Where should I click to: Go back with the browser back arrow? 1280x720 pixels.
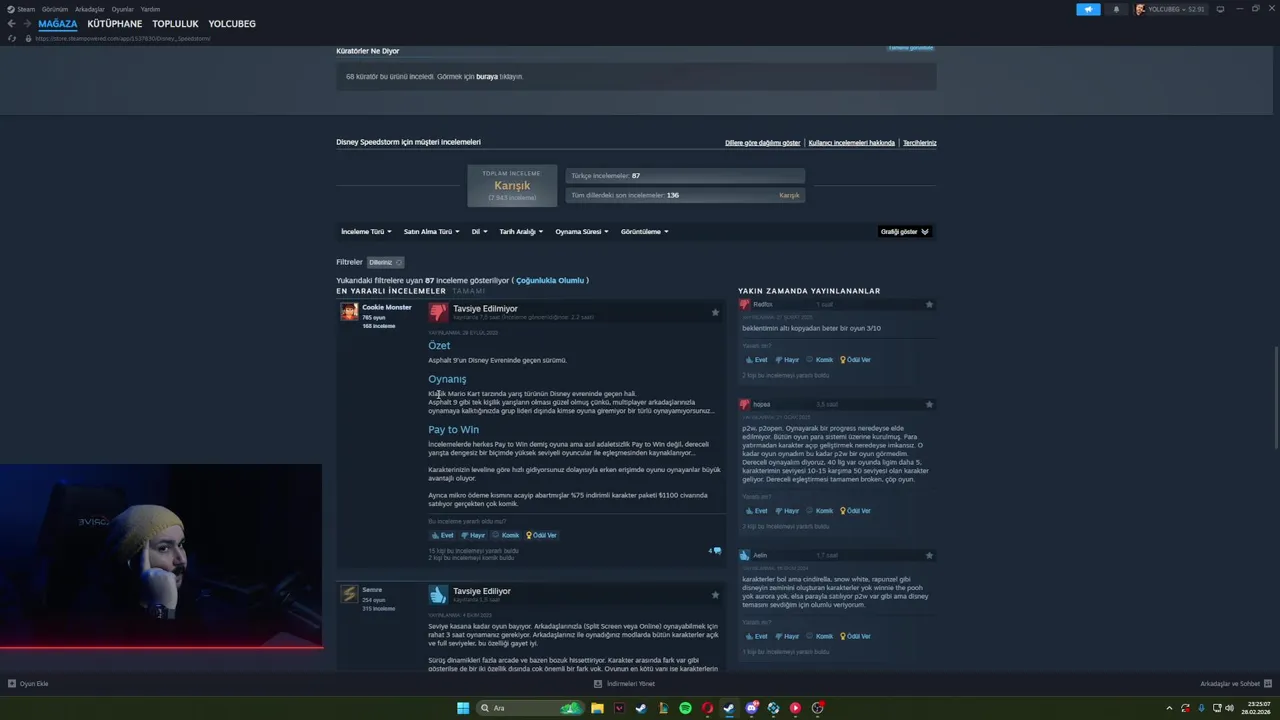tap(12, 24)
